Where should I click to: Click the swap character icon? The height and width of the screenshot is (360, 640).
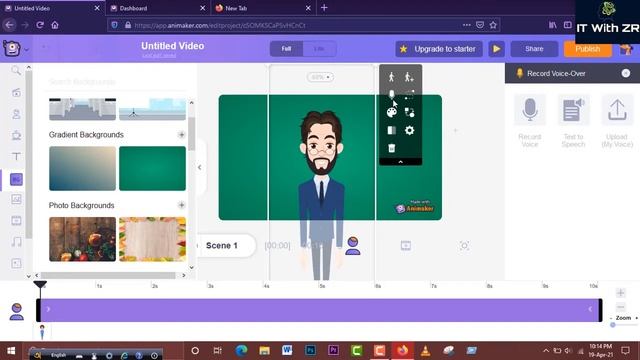409,112
